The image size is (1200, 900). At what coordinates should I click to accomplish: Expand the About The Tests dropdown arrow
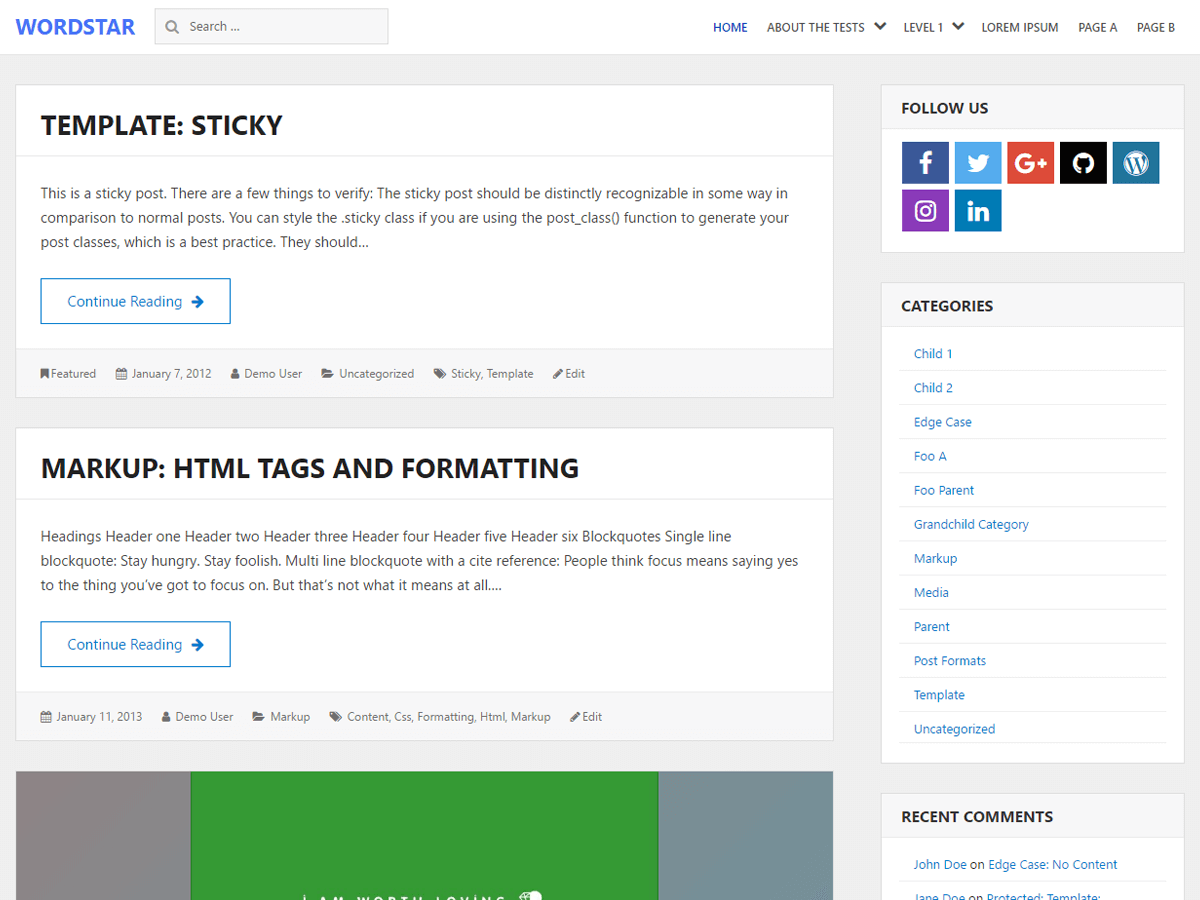[x=880, y=27]
